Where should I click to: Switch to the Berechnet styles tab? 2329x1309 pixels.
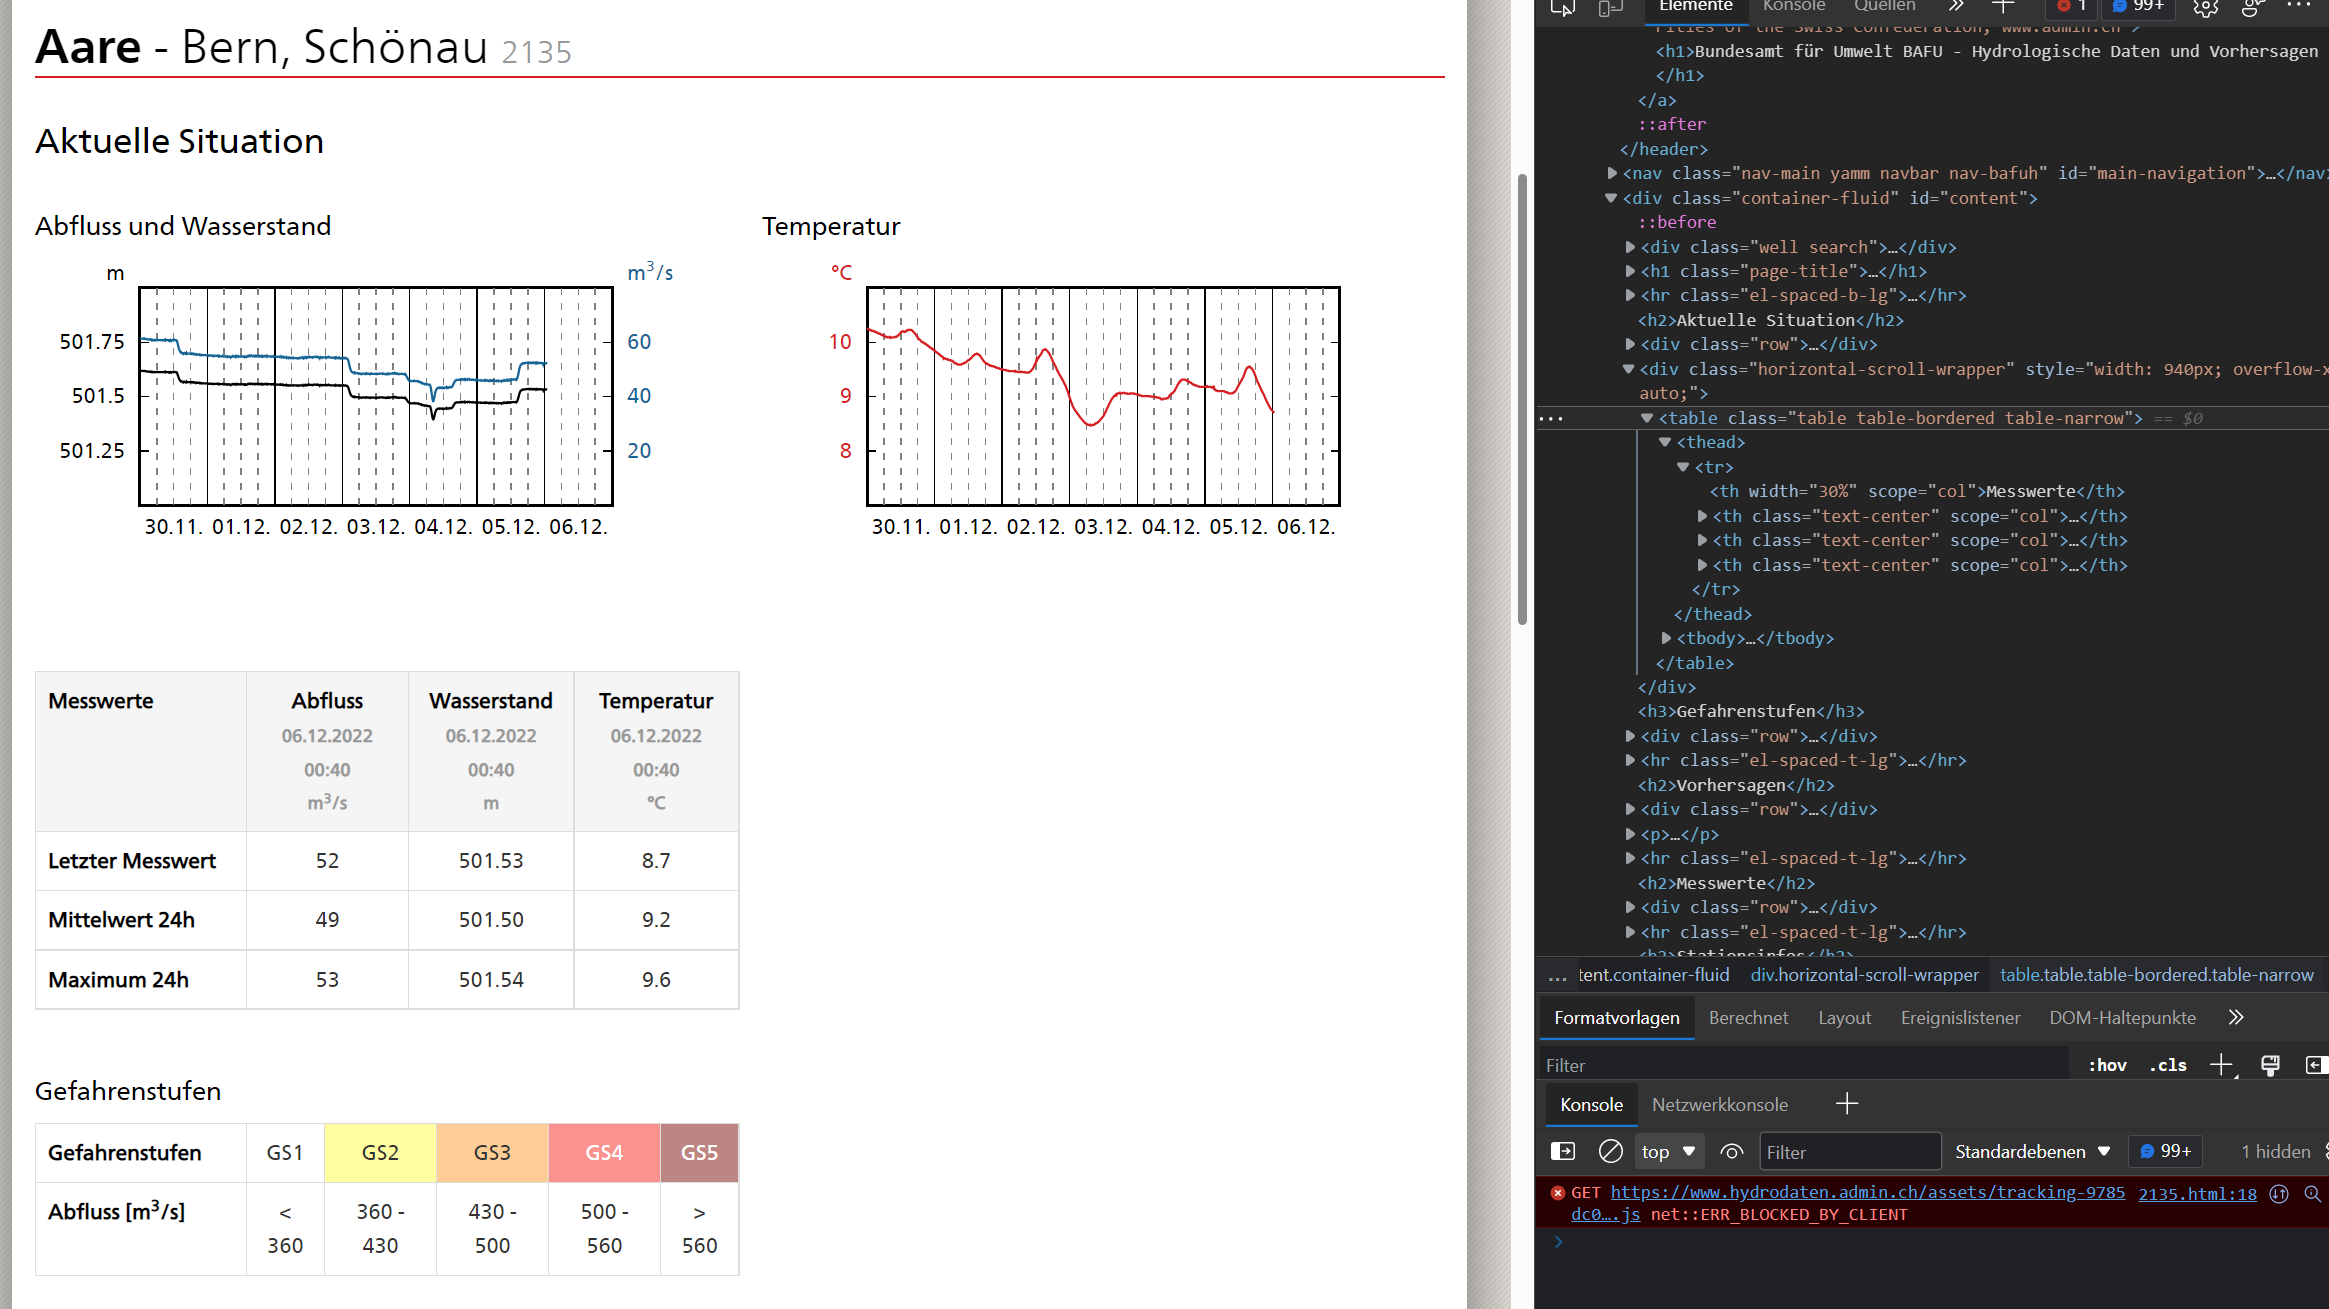coord(1748,1018)
